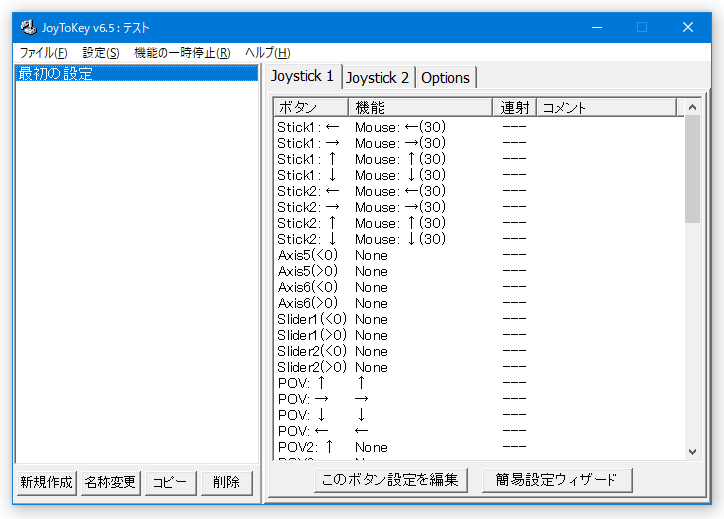Select the 最初の設定 profile
This screenshot has width=724, height=519.
(137, 73)
